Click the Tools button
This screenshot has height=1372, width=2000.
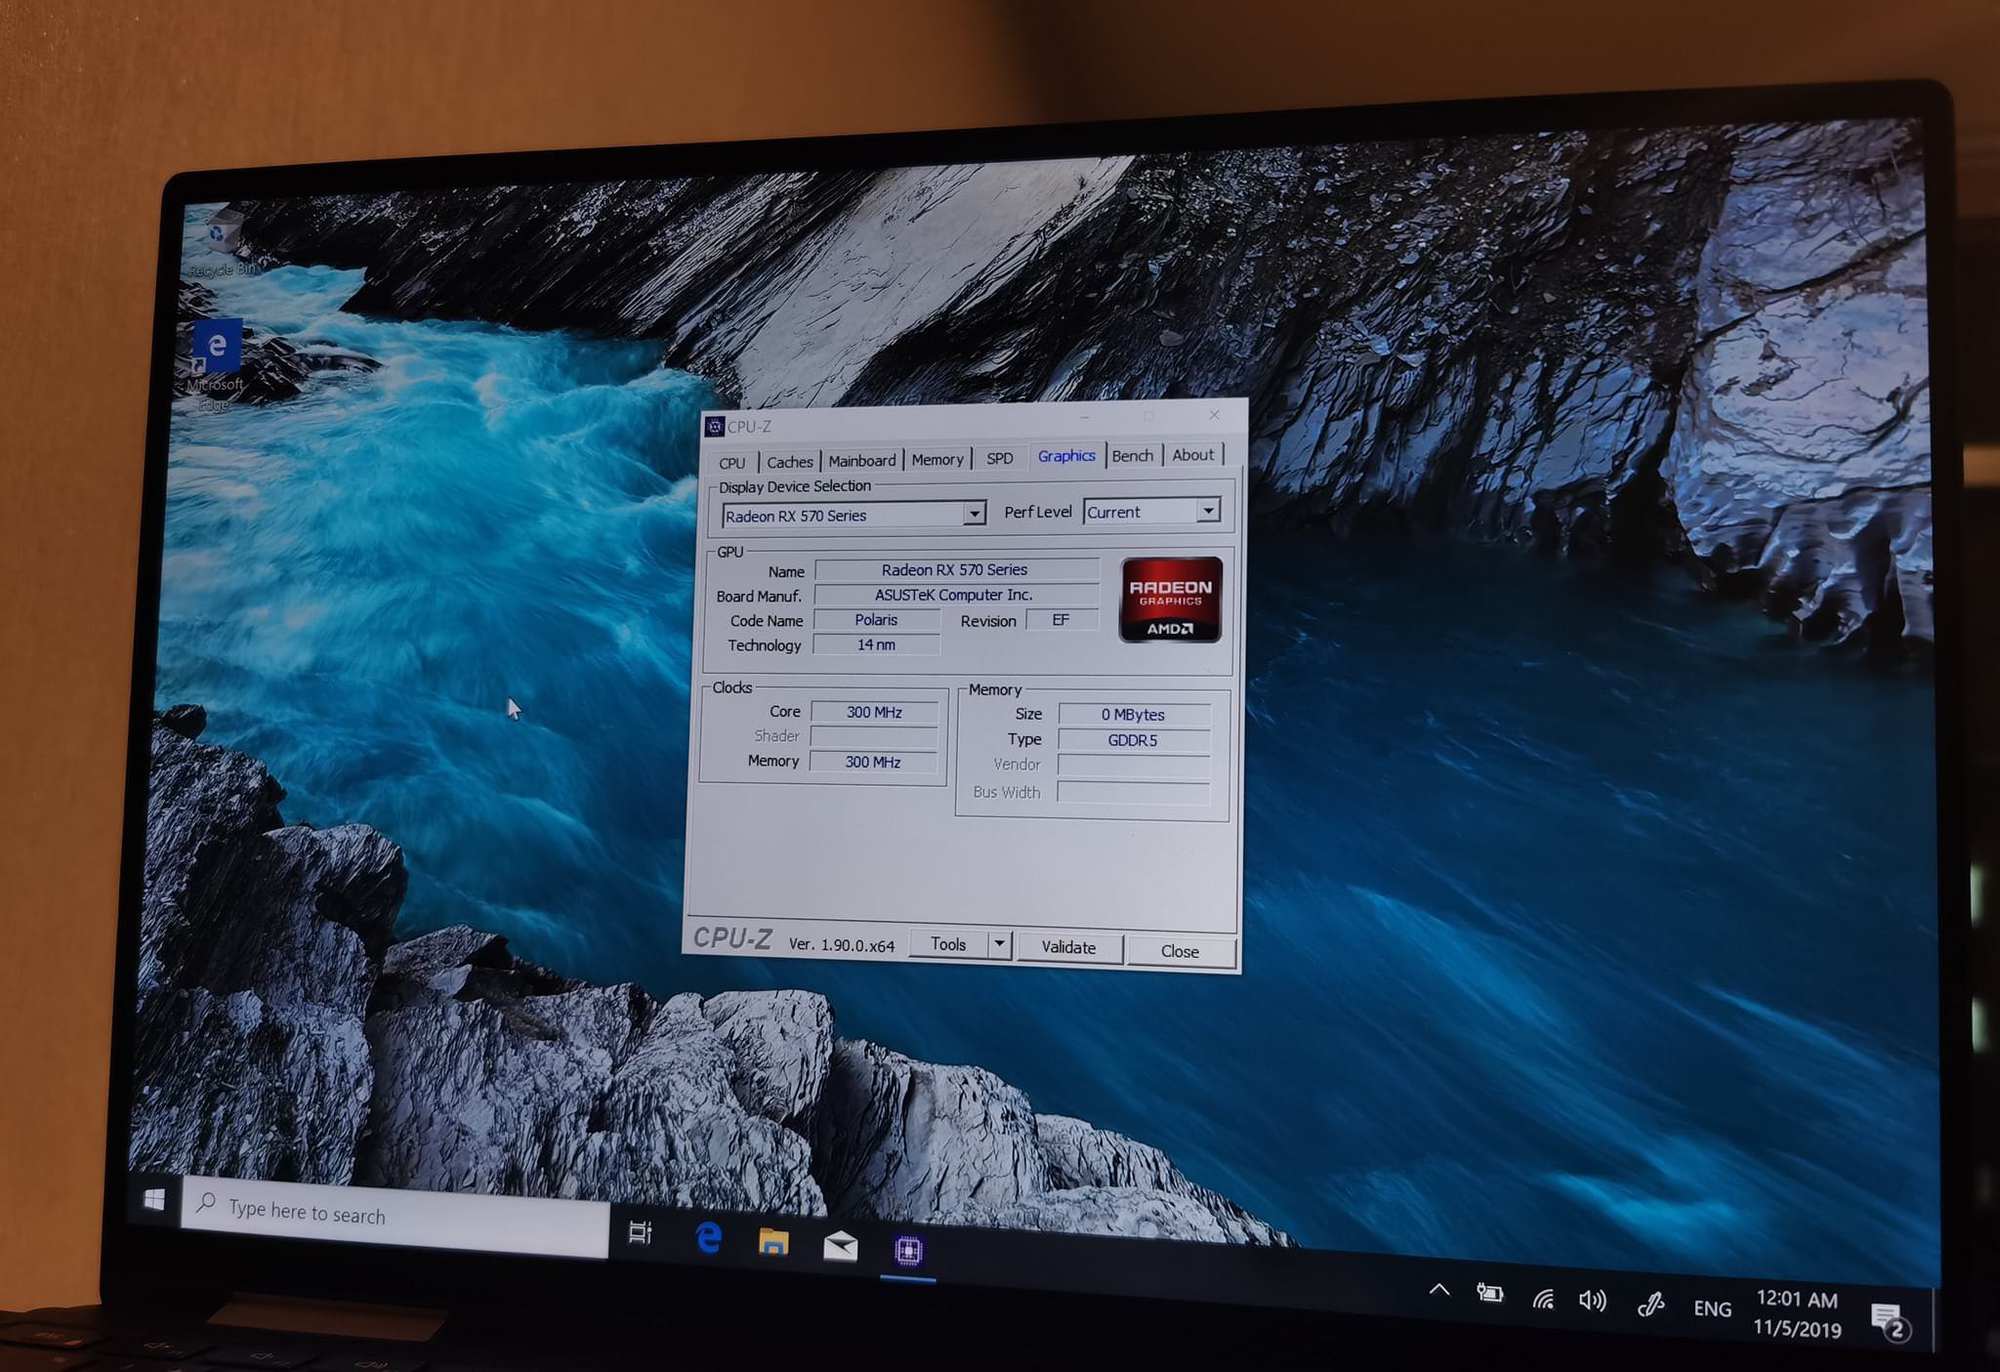tap(948, 944)
